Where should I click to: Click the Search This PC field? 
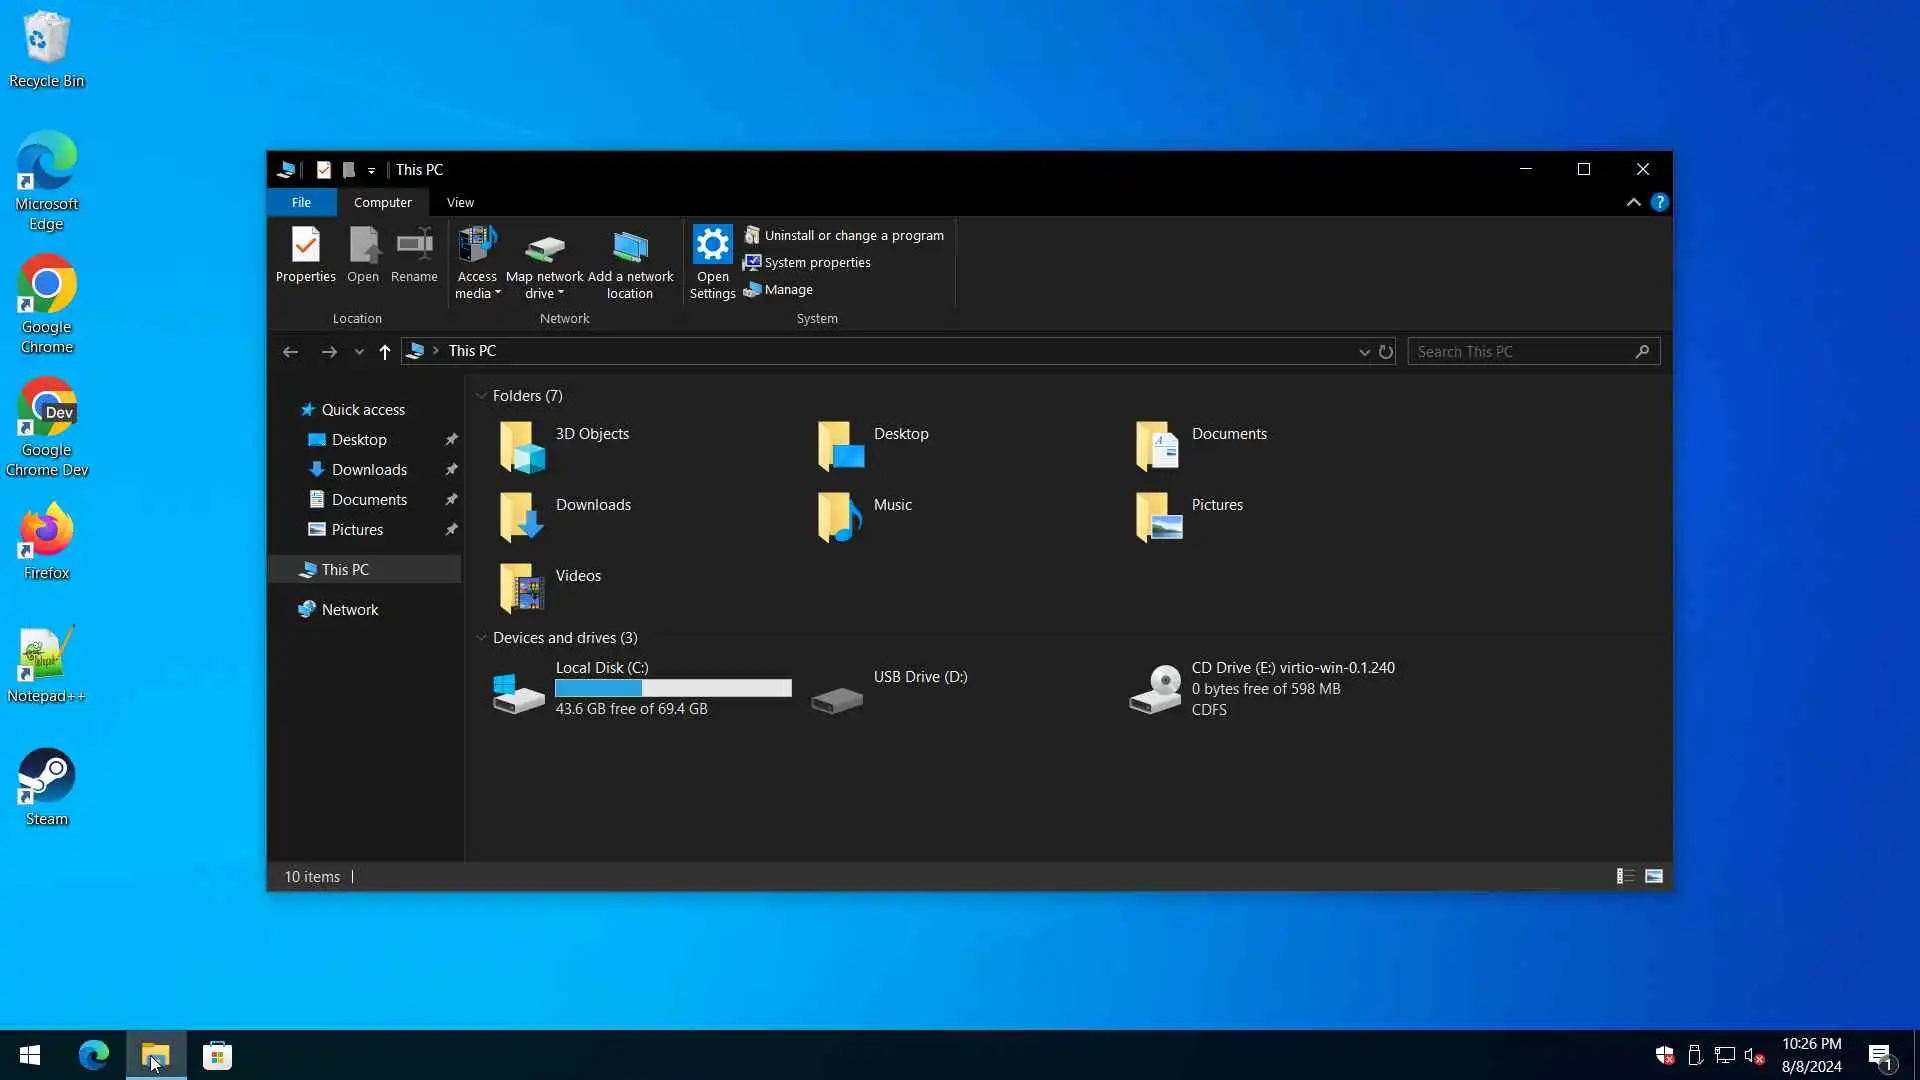coord(1520,352)
